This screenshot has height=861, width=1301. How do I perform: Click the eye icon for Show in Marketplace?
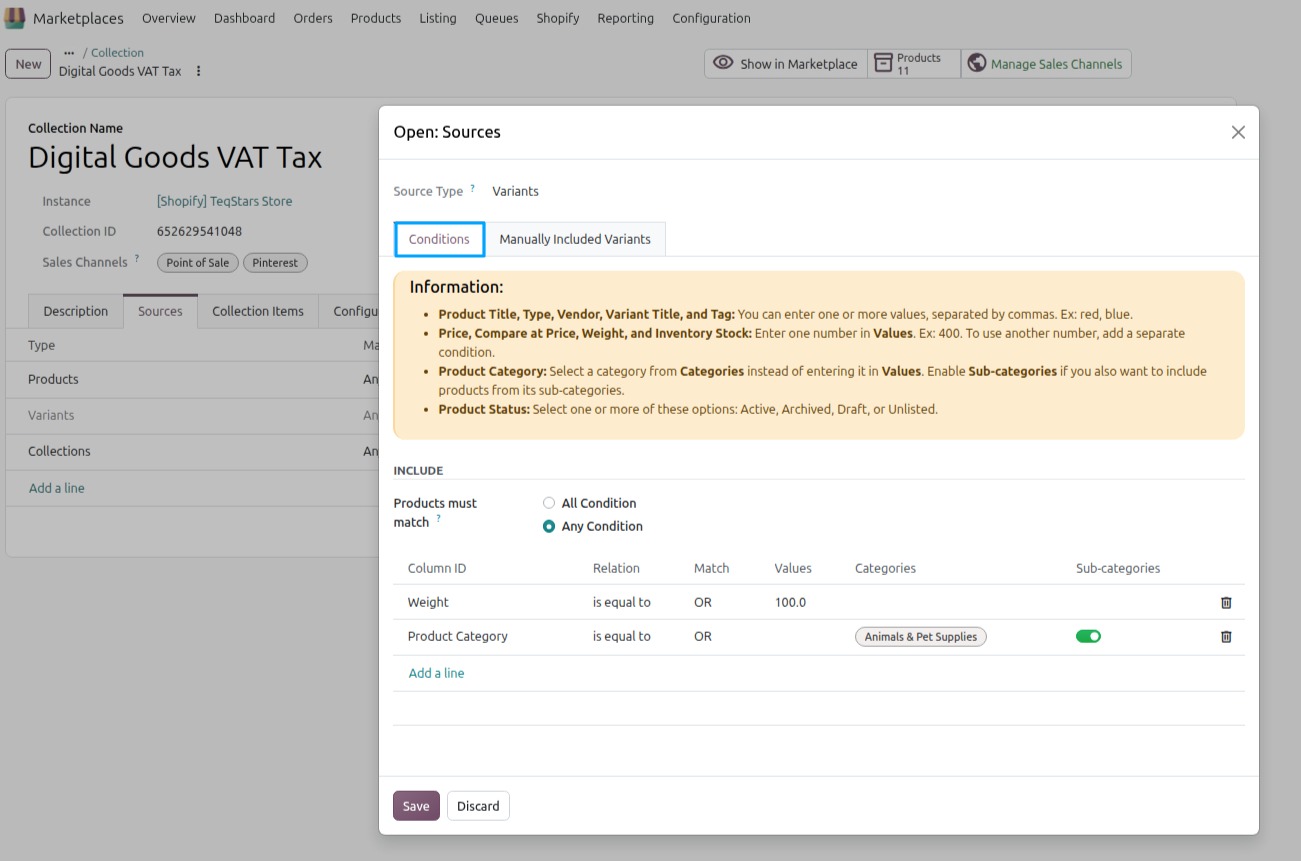coord(723,63)
